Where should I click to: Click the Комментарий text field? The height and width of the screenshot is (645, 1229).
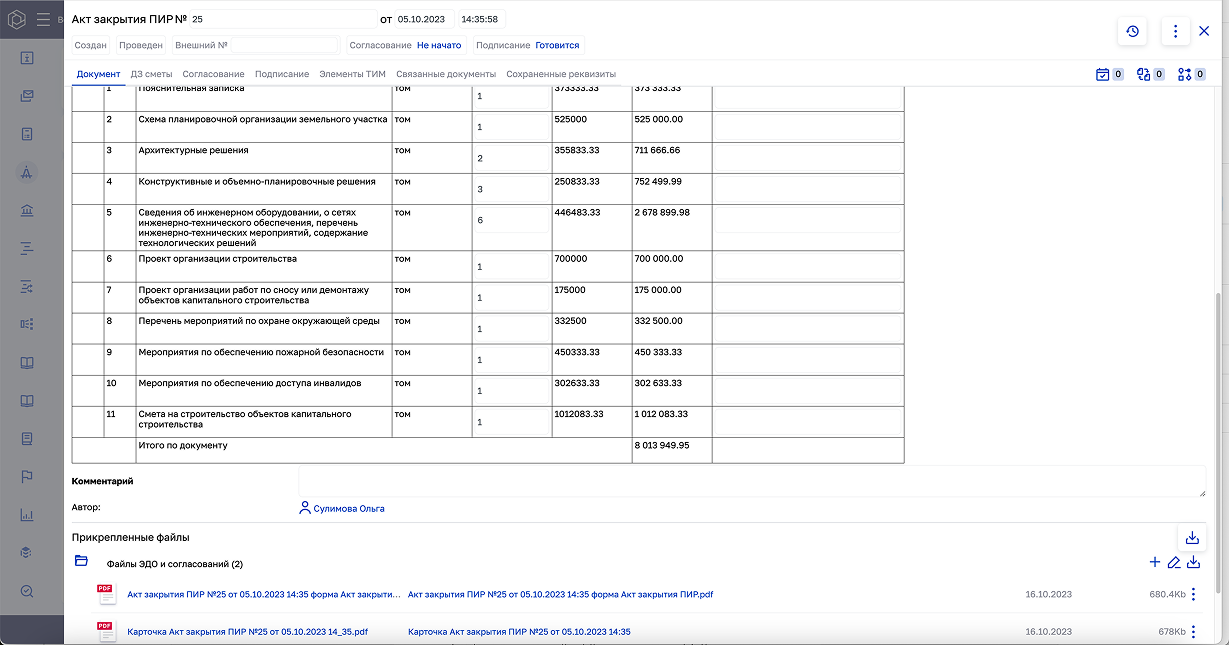click(750, 481)
